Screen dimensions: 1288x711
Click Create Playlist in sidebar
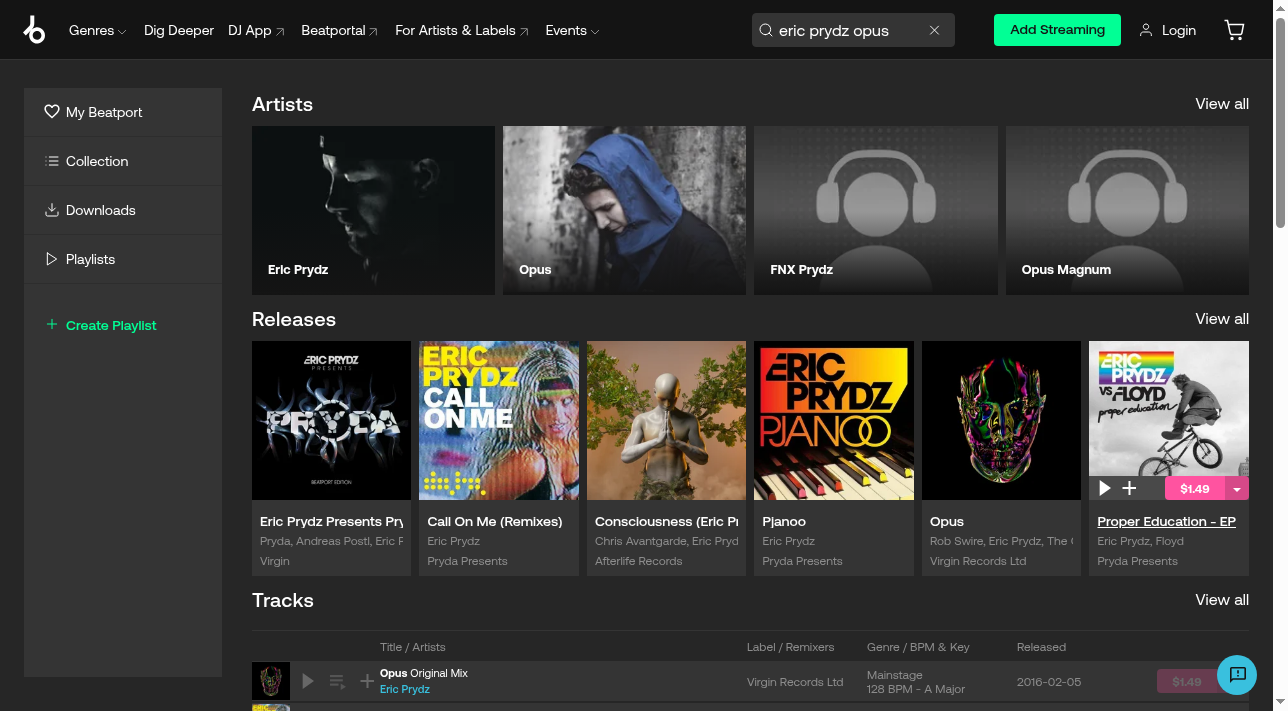111,325
